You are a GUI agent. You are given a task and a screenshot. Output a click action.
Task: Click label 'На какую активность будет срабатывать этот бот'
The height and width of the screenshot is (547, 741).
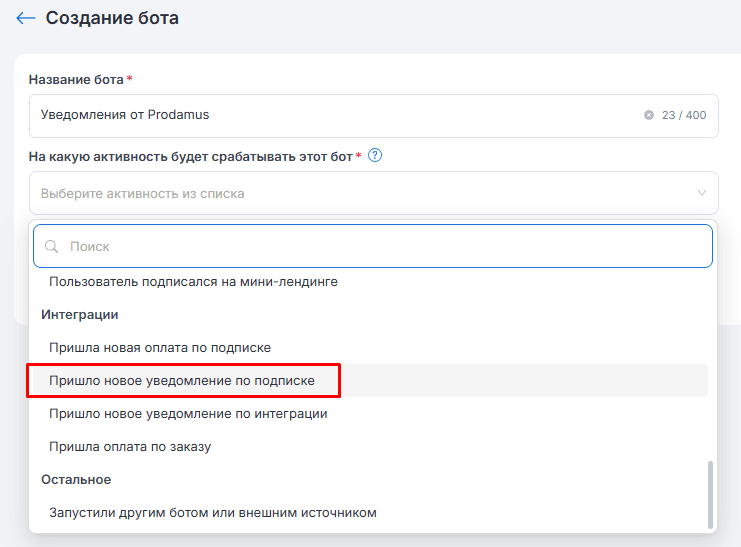[190, 156]
